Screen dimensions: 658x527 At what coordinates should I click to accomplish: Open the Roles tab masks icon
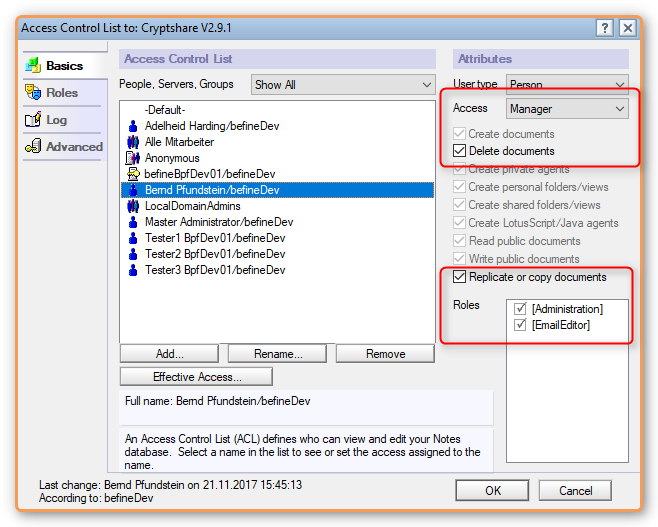point(33,92)
